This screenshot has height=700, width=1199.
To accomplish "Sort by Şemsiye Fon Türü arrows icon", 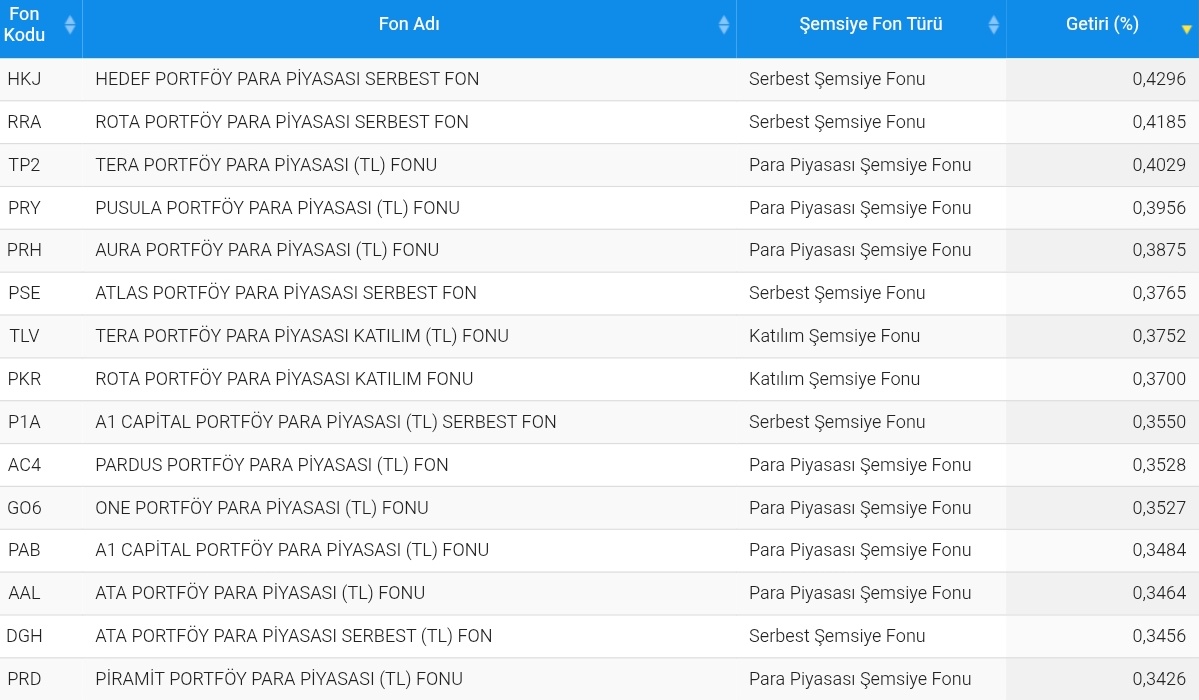I will click(993, 24).
